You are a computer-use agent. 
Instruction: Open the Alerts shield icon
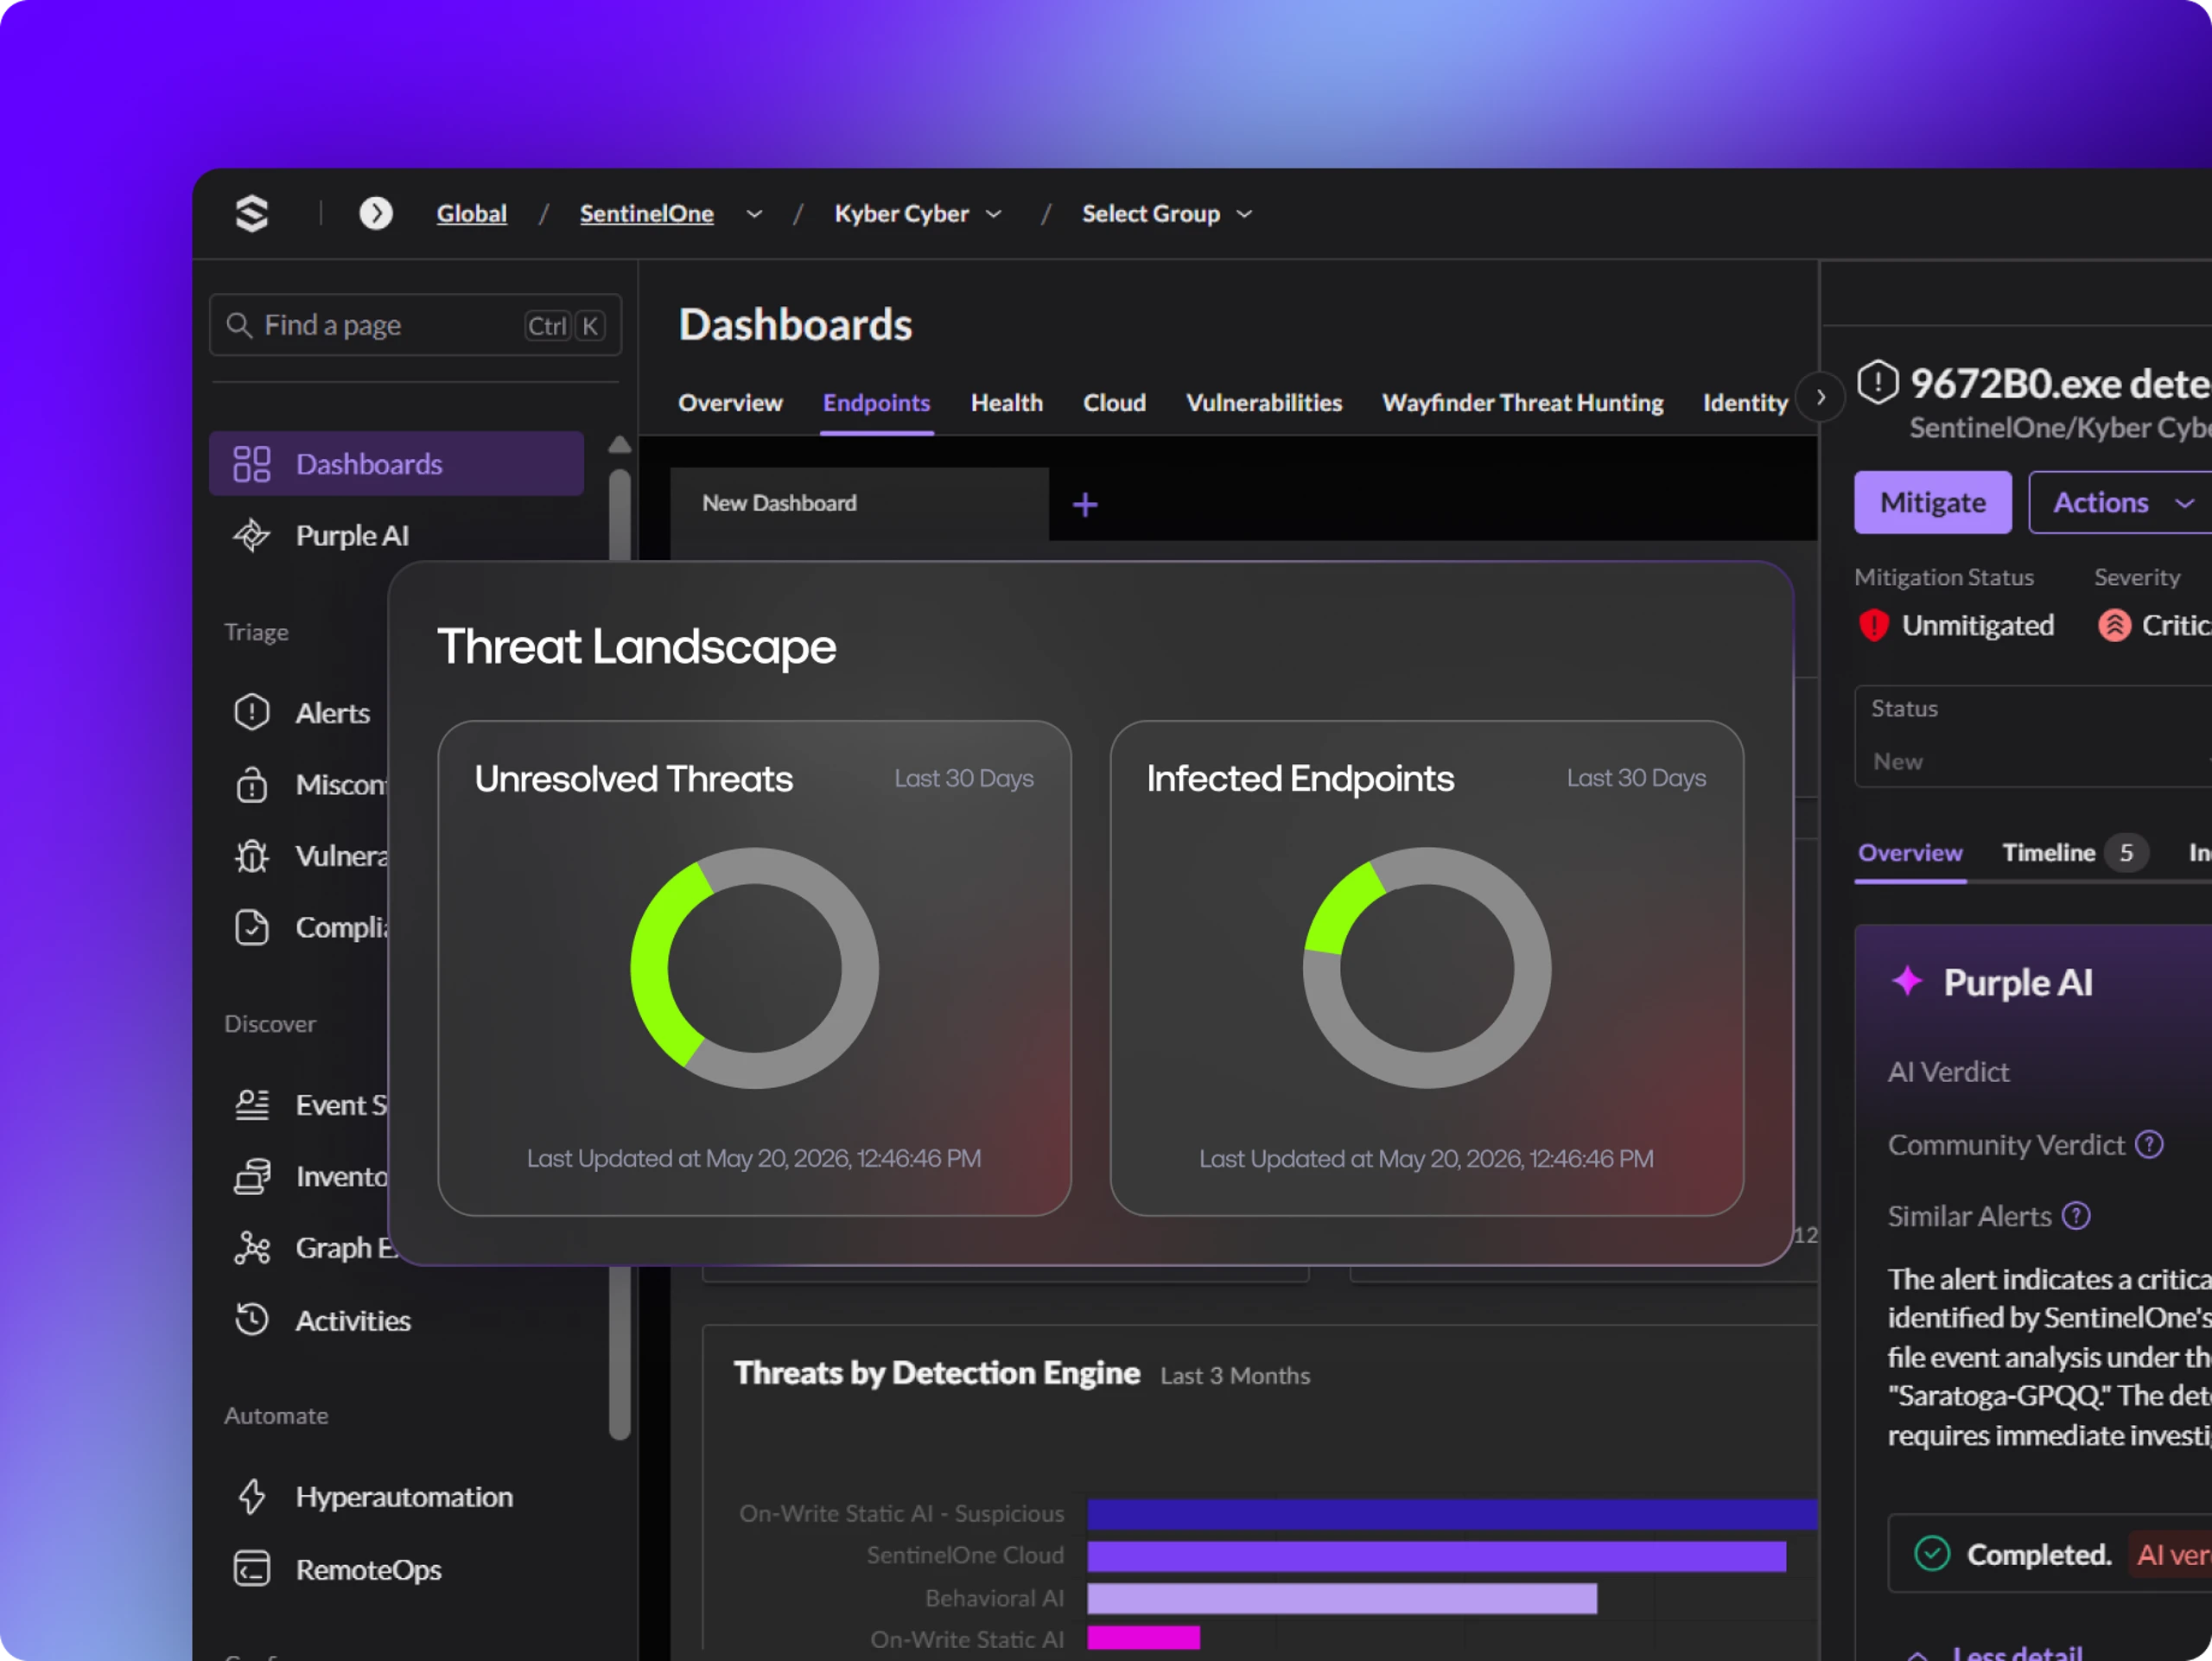(251, 712)
